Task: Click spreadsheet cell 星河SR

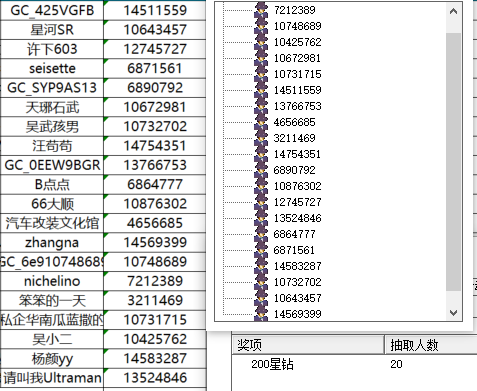Action: pyautogui.click(x=52, y=30)
